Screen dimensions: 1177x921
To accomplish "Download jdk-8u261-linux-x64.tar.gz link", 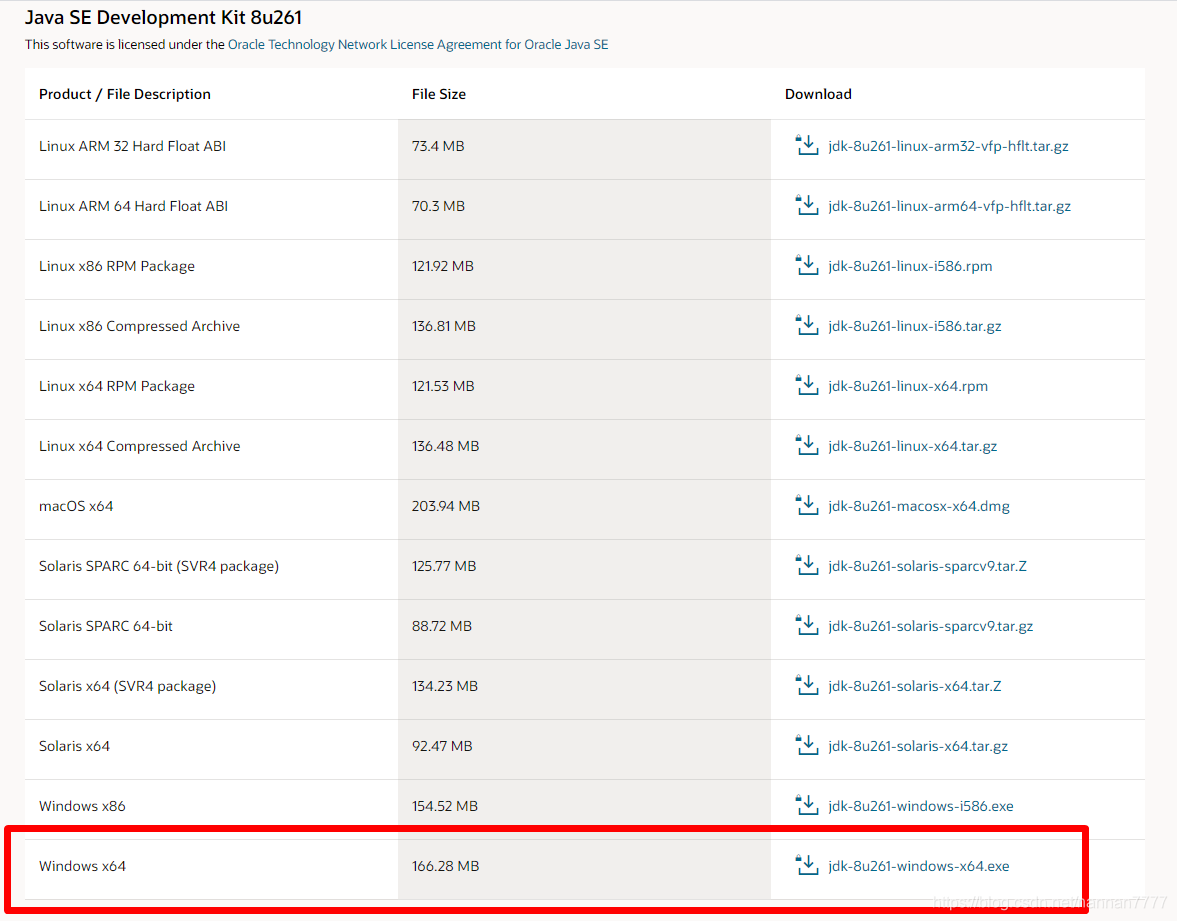I will (x=912, y=446).
